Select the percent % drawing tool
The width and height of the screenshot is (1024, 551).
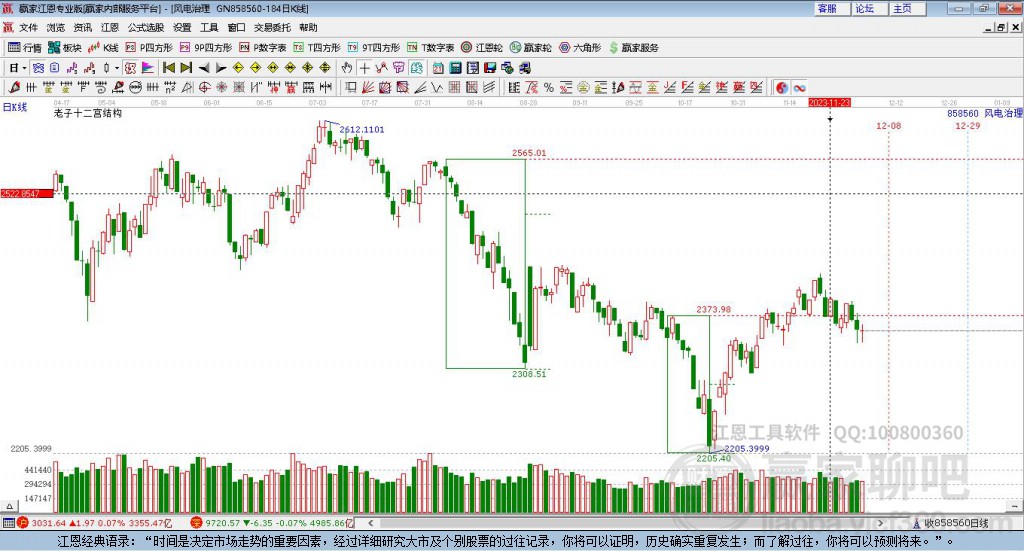click(549, 87)
